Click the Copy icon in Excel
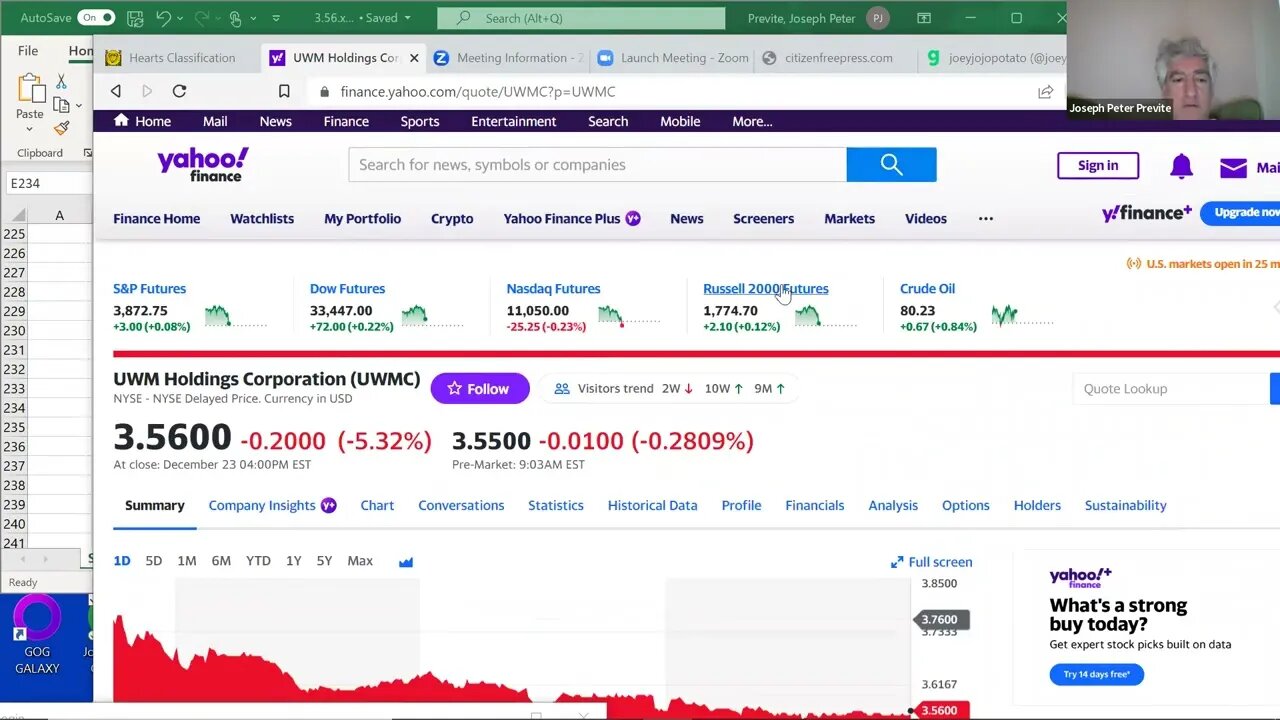This screenshot has width=1280, height=720. tap(61, 105)
